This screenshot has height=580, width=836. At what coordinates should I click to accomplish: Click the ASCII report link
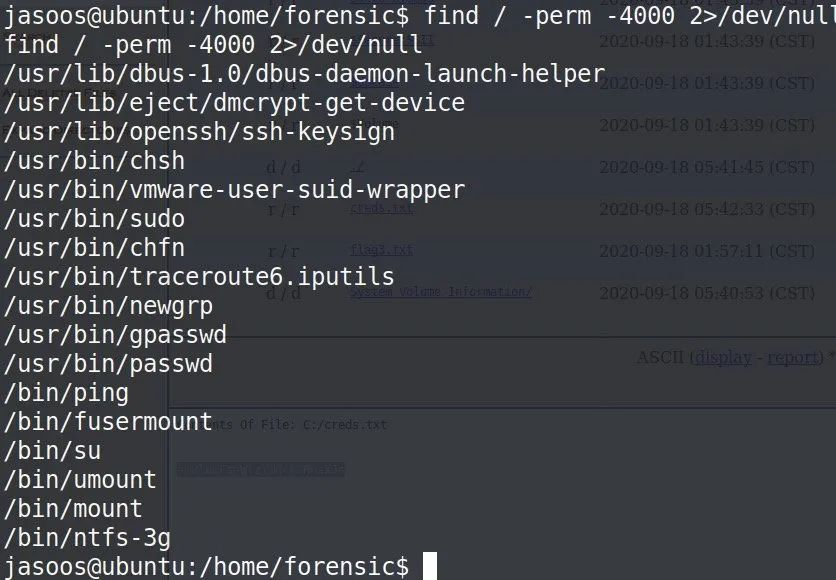click(790, 357)
